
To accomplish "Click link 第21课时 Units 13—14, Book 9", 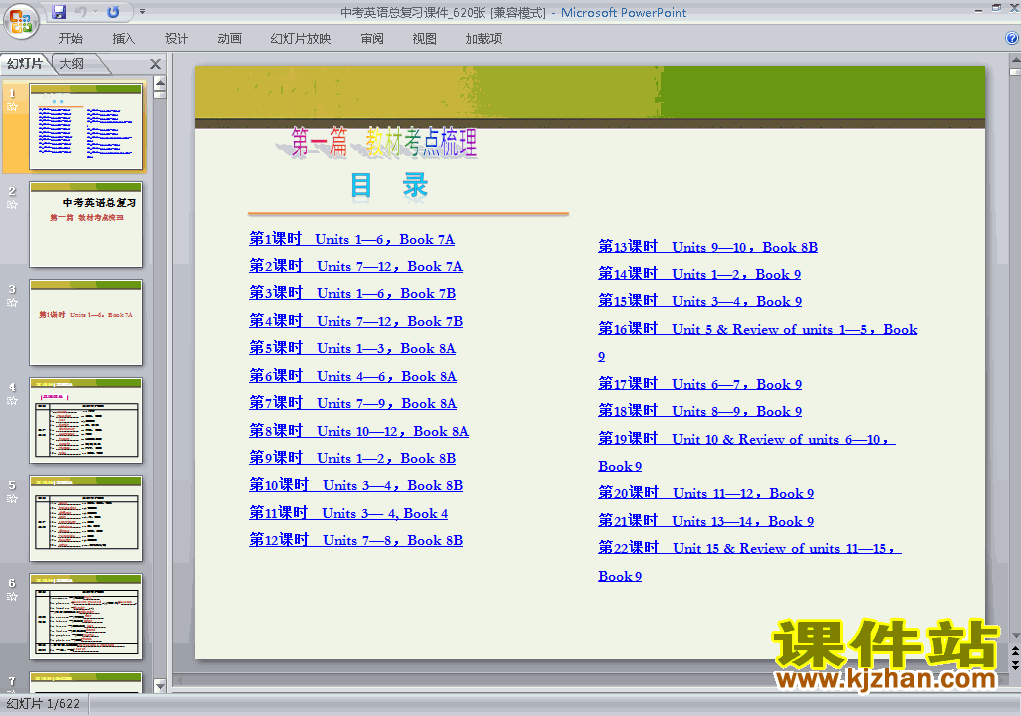I will 706,521.
